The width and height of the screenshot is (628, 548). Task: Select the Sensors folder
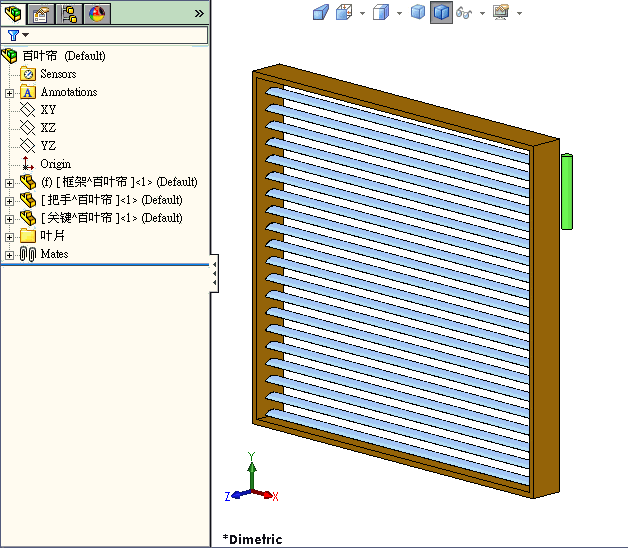(x=58, y=74)
